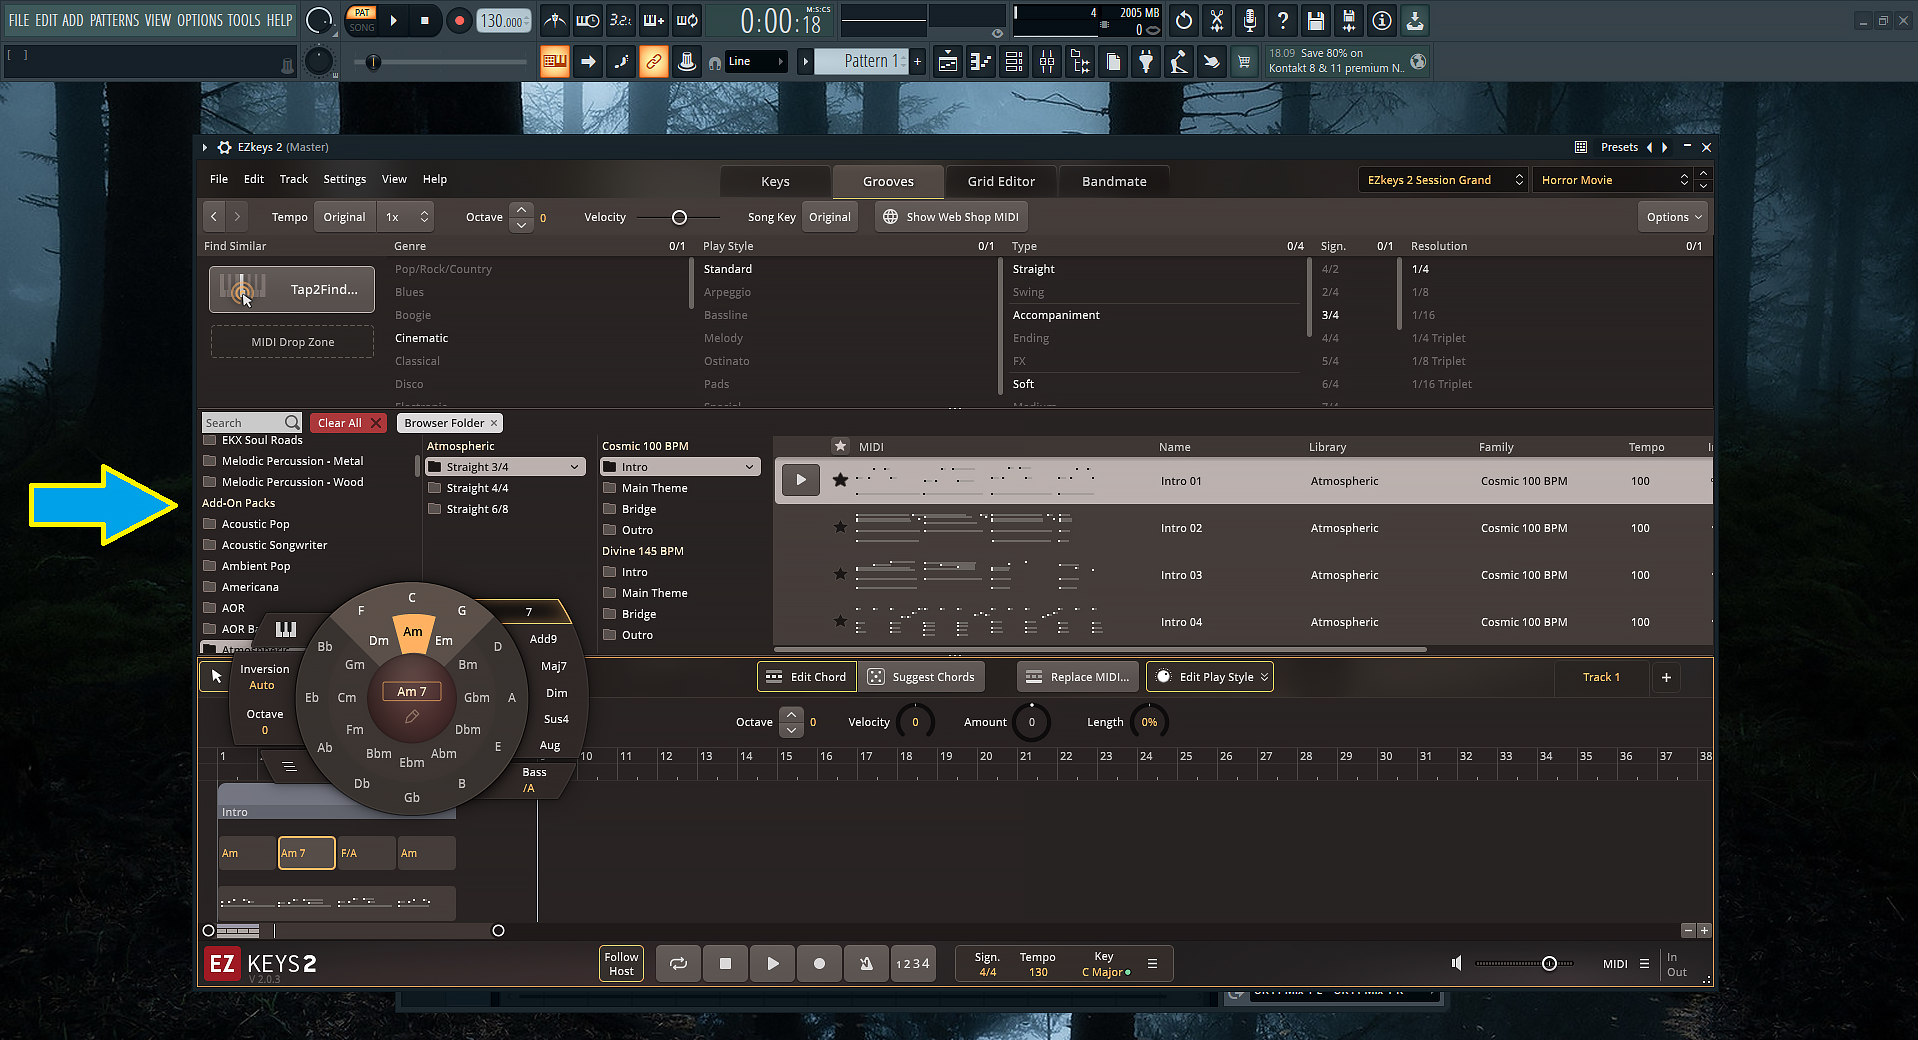Toggle the Accompaniment type filter
This screenshot has height=1040, width=1918.
pyautogui.click(x=1056, y=315)
